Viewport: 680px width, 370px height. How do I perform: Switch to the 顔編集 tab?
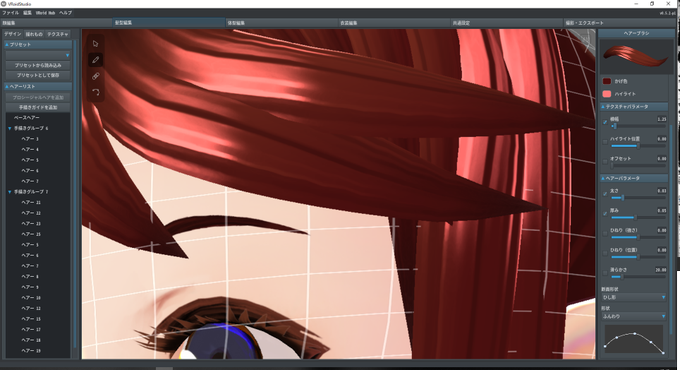56,23
